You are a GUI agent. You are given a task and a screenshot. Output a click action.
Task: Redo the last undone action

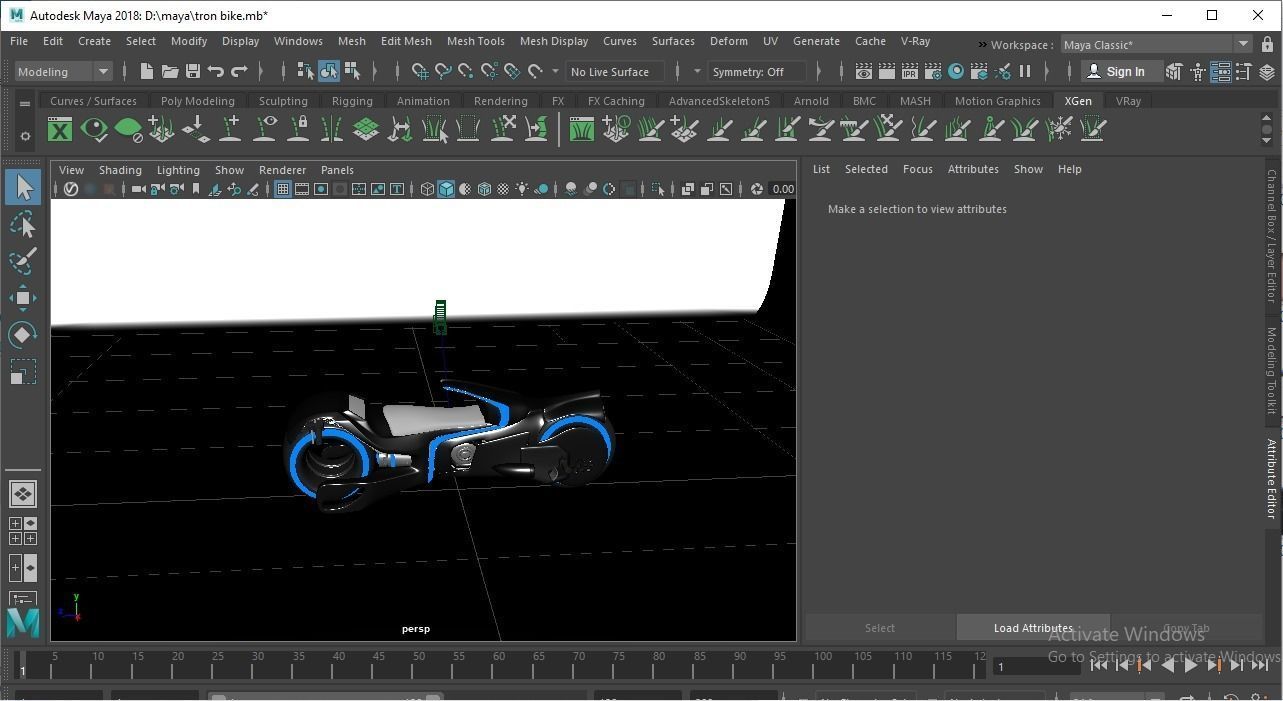pos(239,71)
